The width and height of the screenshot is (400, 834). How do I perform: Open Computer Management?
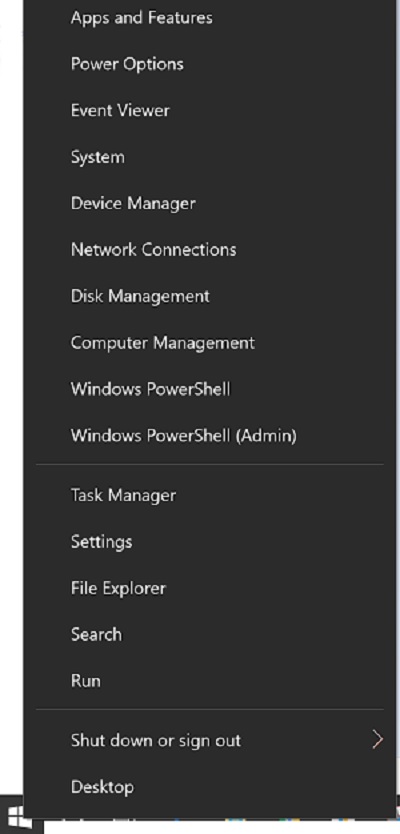[x=163, y=343]
